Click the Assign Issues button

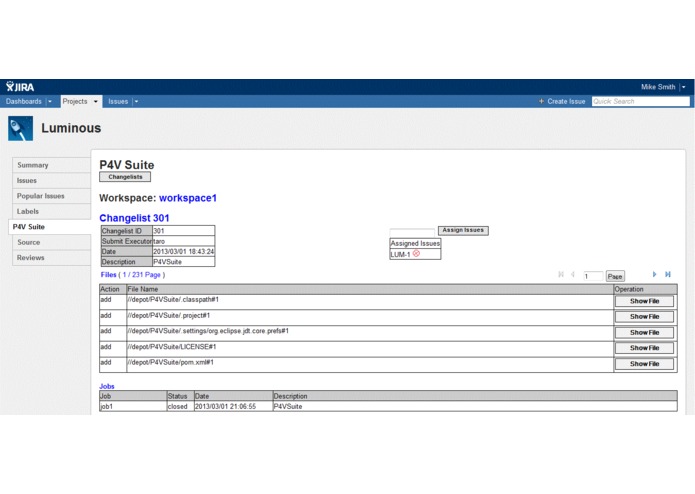pos(463,230)
